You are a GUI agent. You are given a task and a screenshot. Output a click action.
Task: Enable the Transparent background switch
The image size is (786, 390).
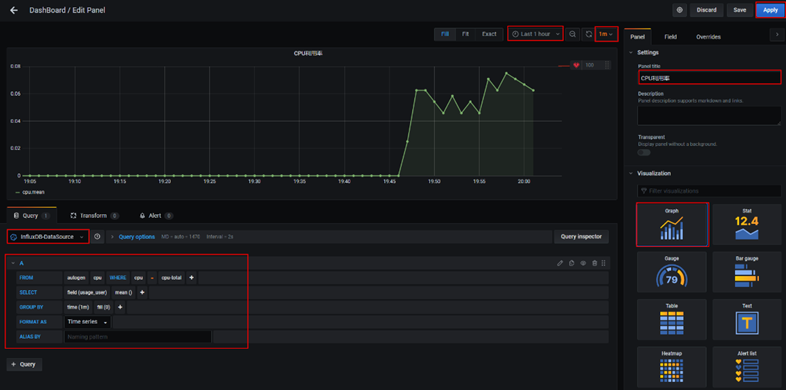tap(644, 152)
